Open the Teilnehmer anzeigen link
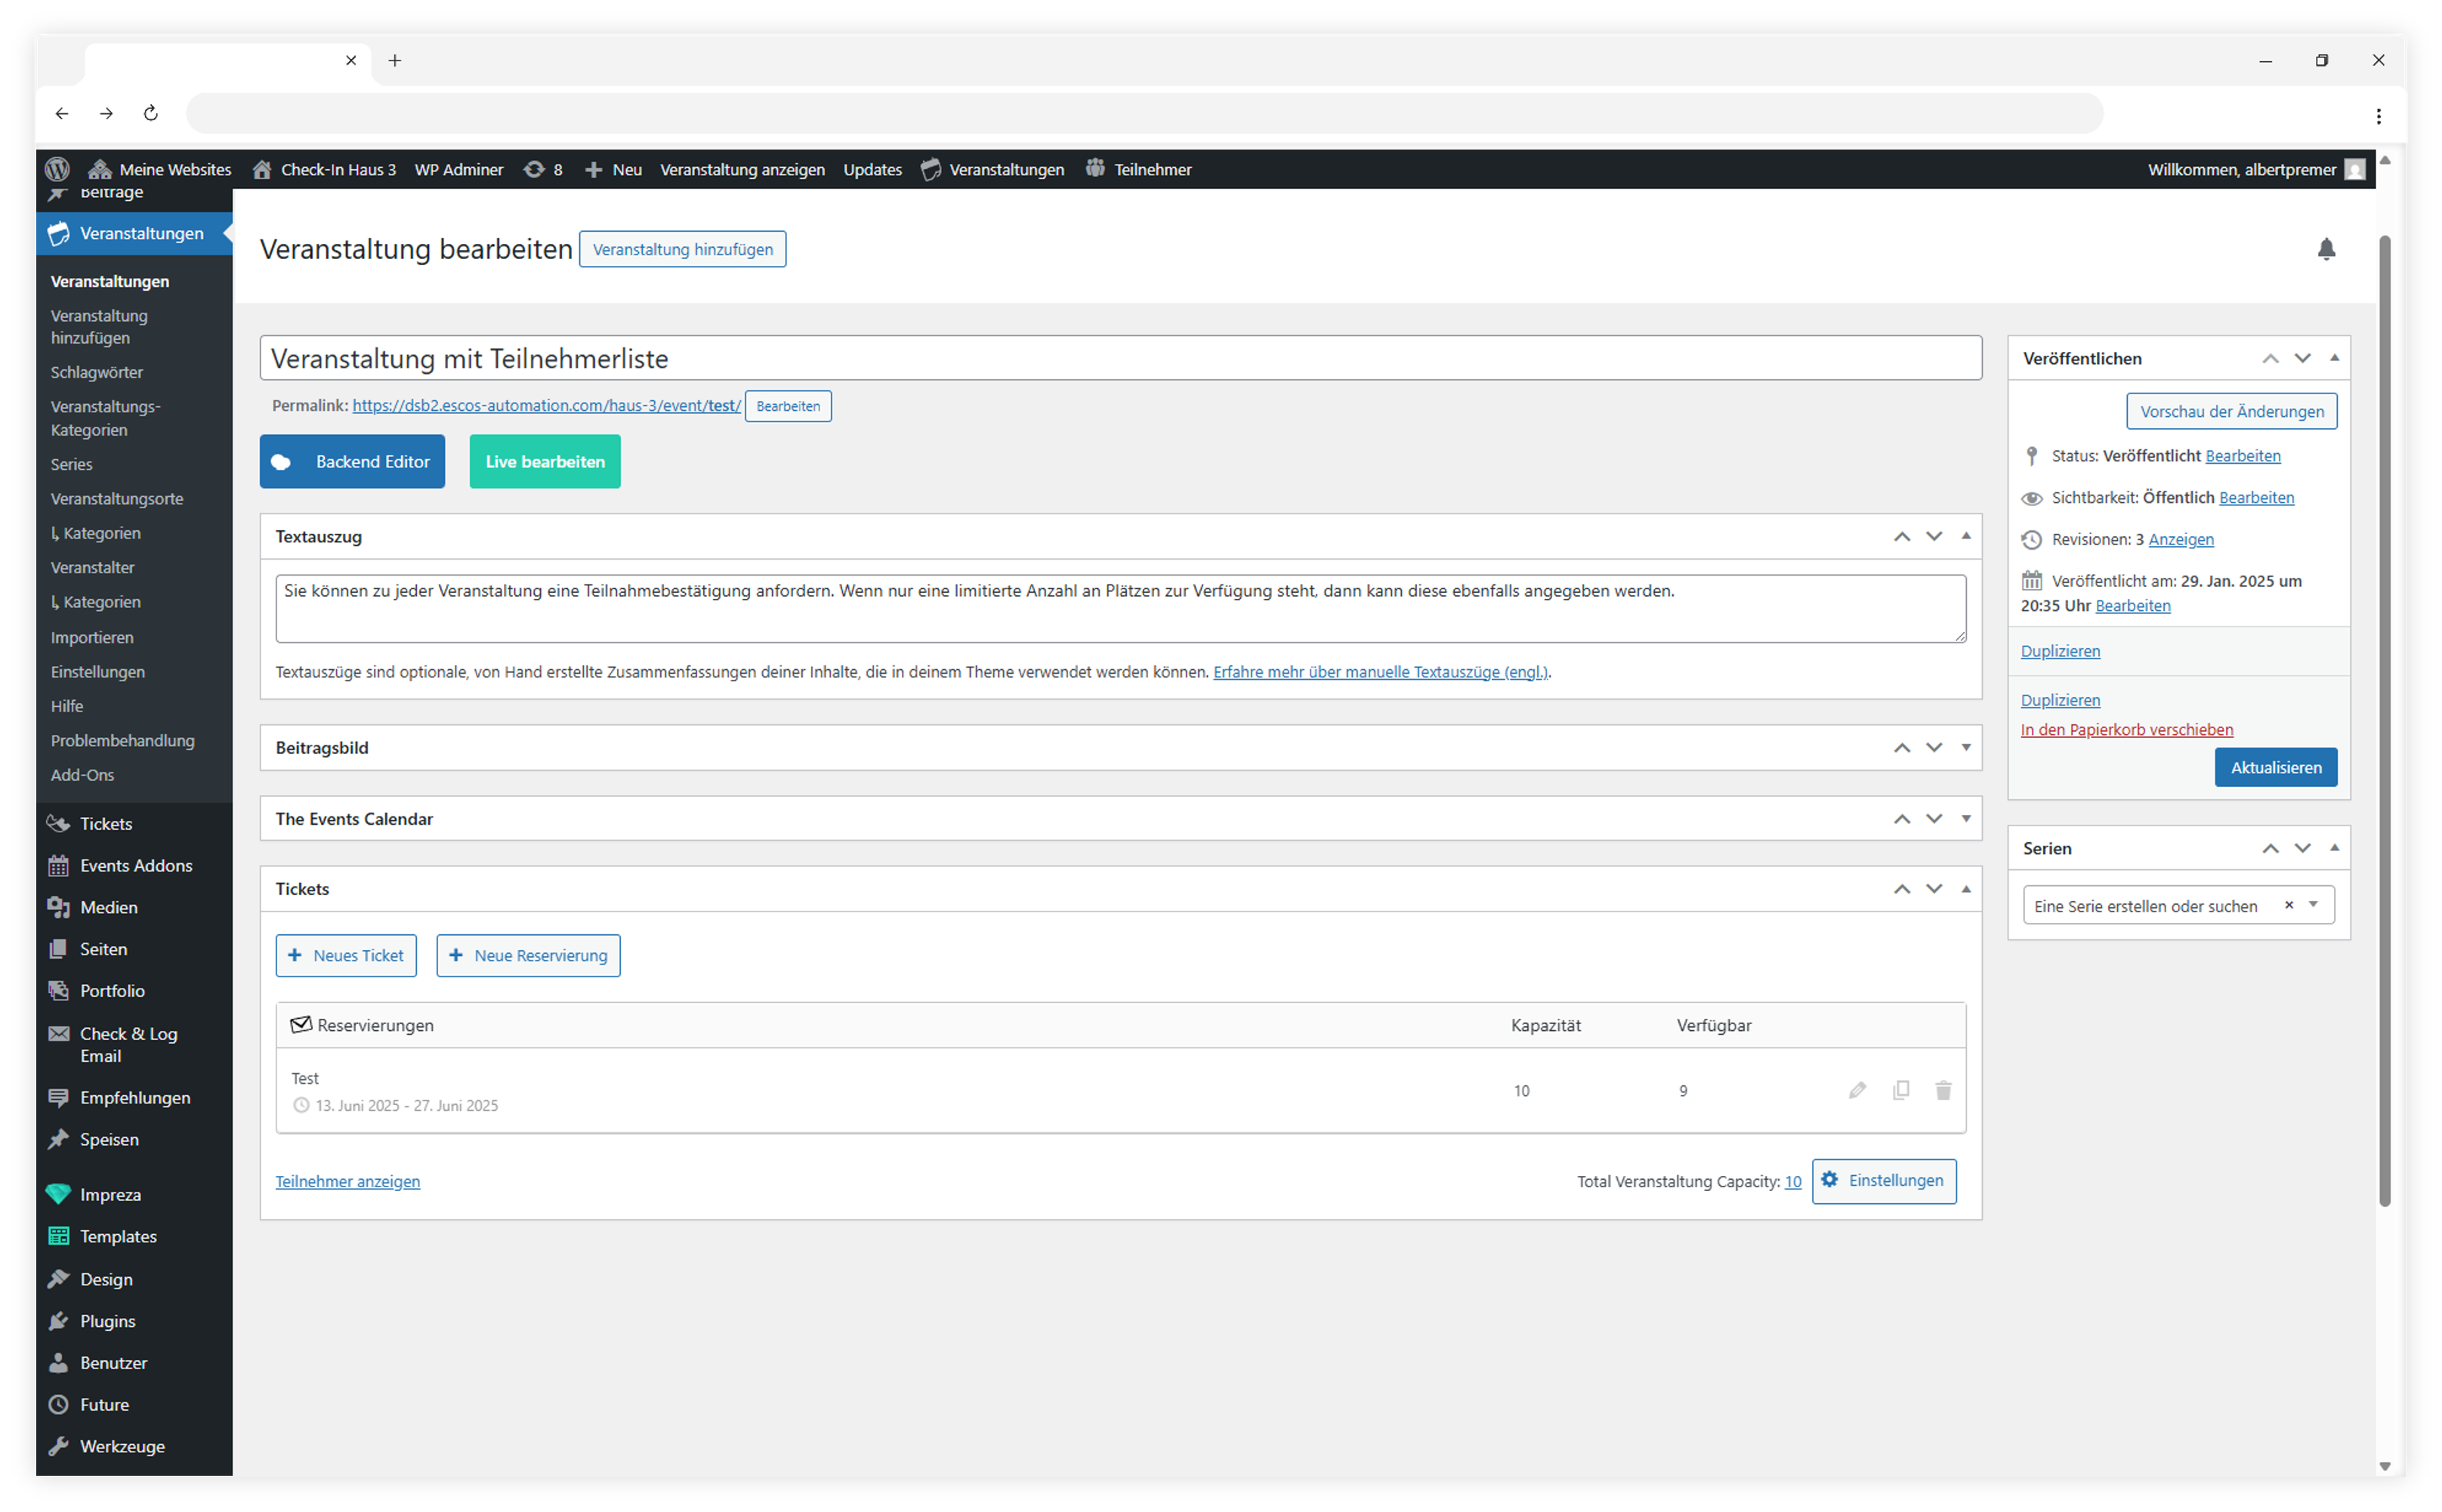 [x=348, y=1182]
